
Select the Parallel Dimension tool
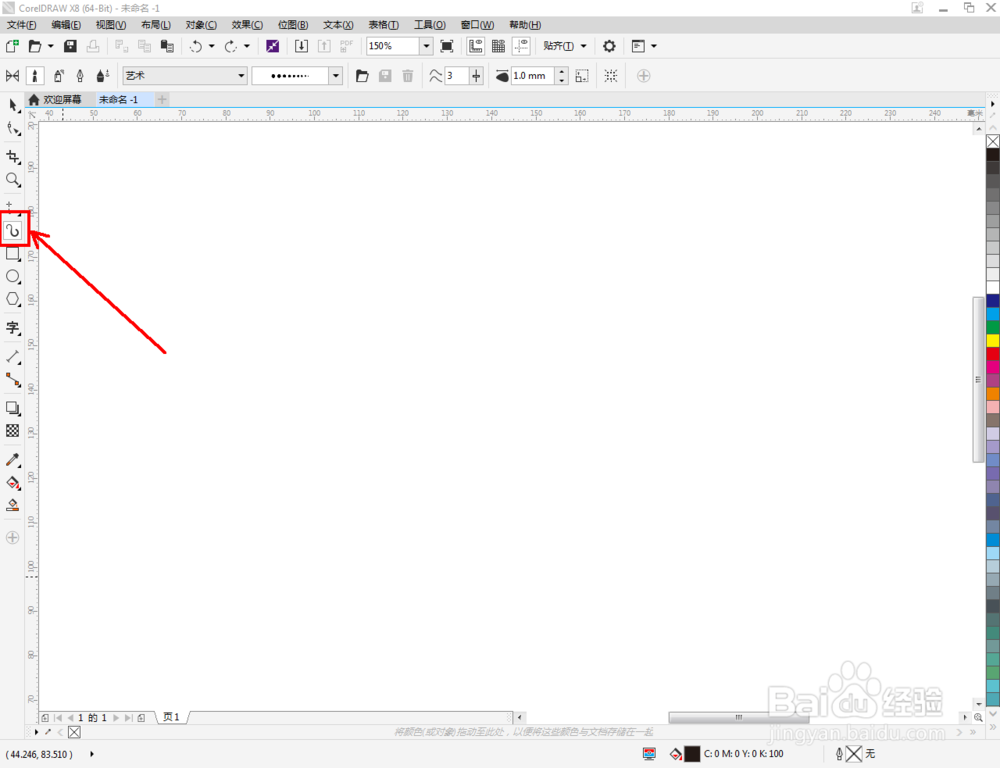coord(13,357)
